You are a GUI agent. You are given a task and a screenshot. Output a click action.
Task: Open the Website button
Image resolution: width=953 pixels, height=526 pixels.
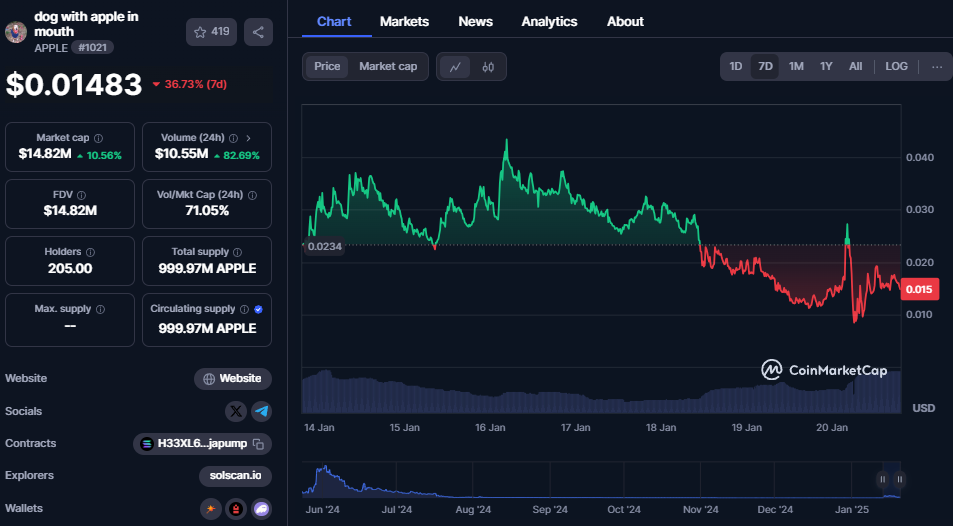(233, 379)
